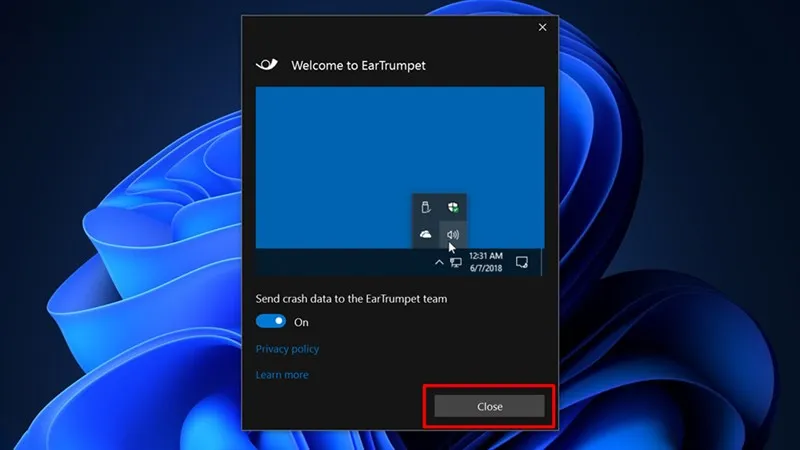Open the action center notification icon

pyautogui.click(x=521, y=262)
